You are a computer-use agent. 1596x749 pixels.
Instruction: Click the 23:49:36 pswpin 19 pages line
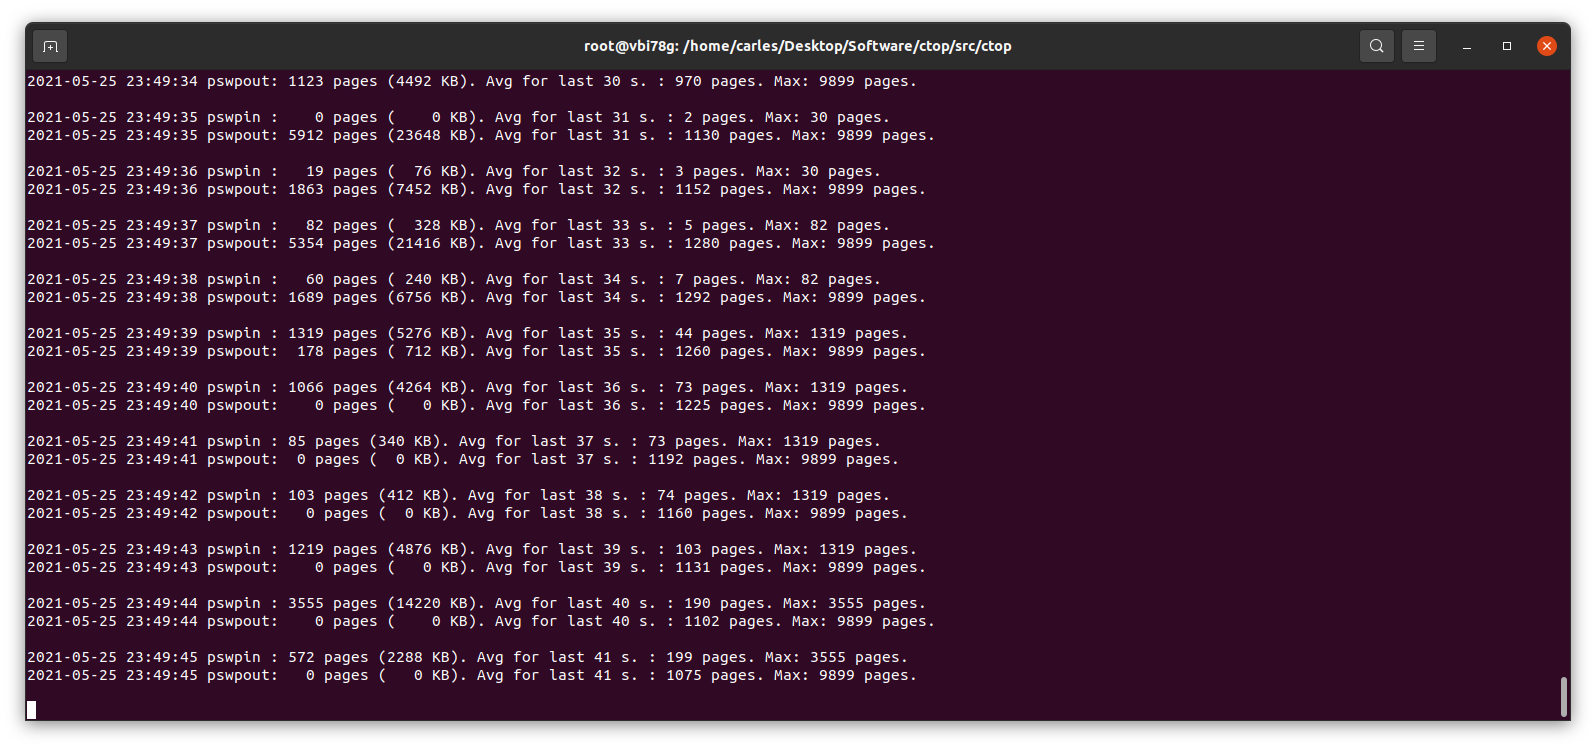pyautogui.click(x=454, y=171)
